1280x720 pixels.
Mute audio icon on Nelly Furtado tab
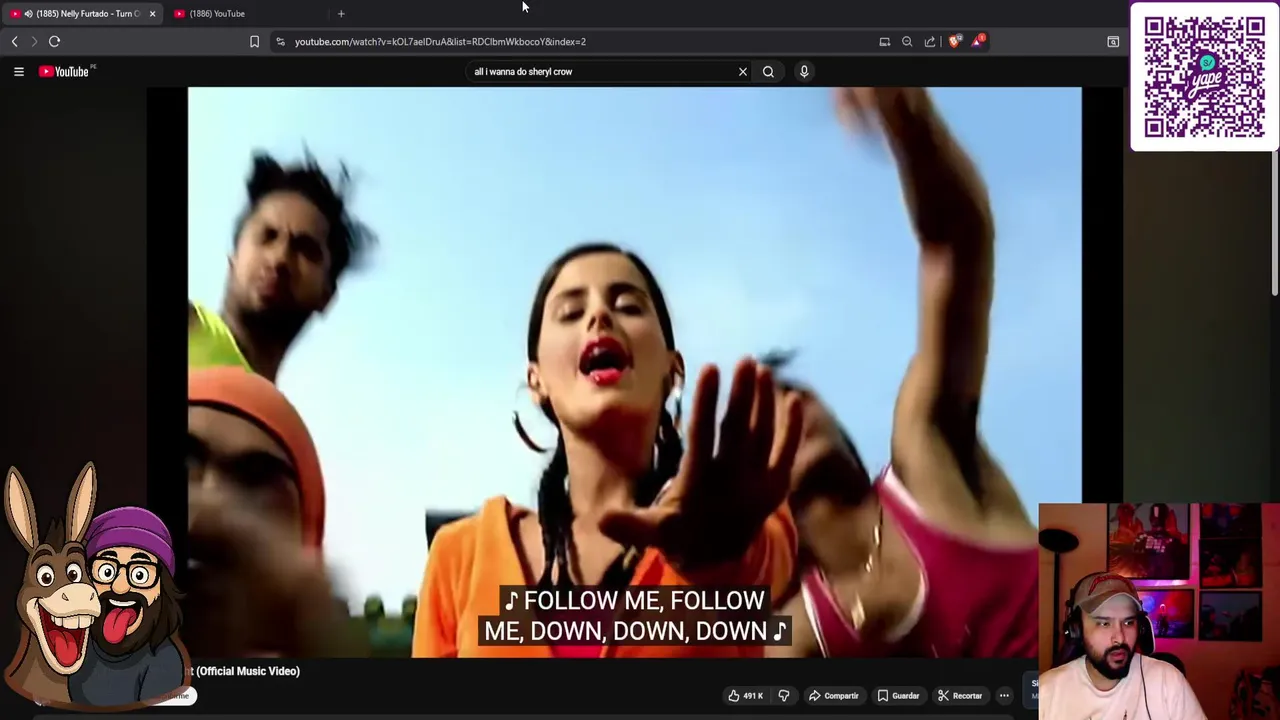(x=28, y=13)
